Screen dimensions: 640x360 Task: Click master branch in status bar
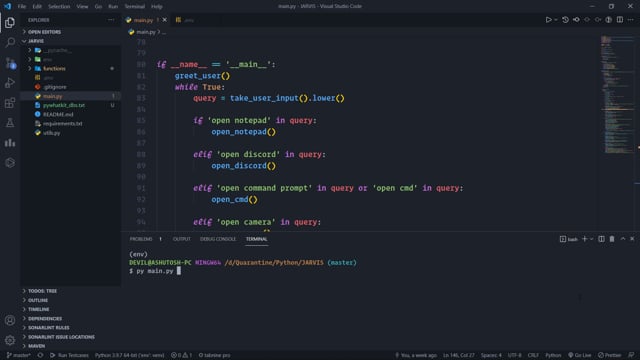(x=18, y=355)
